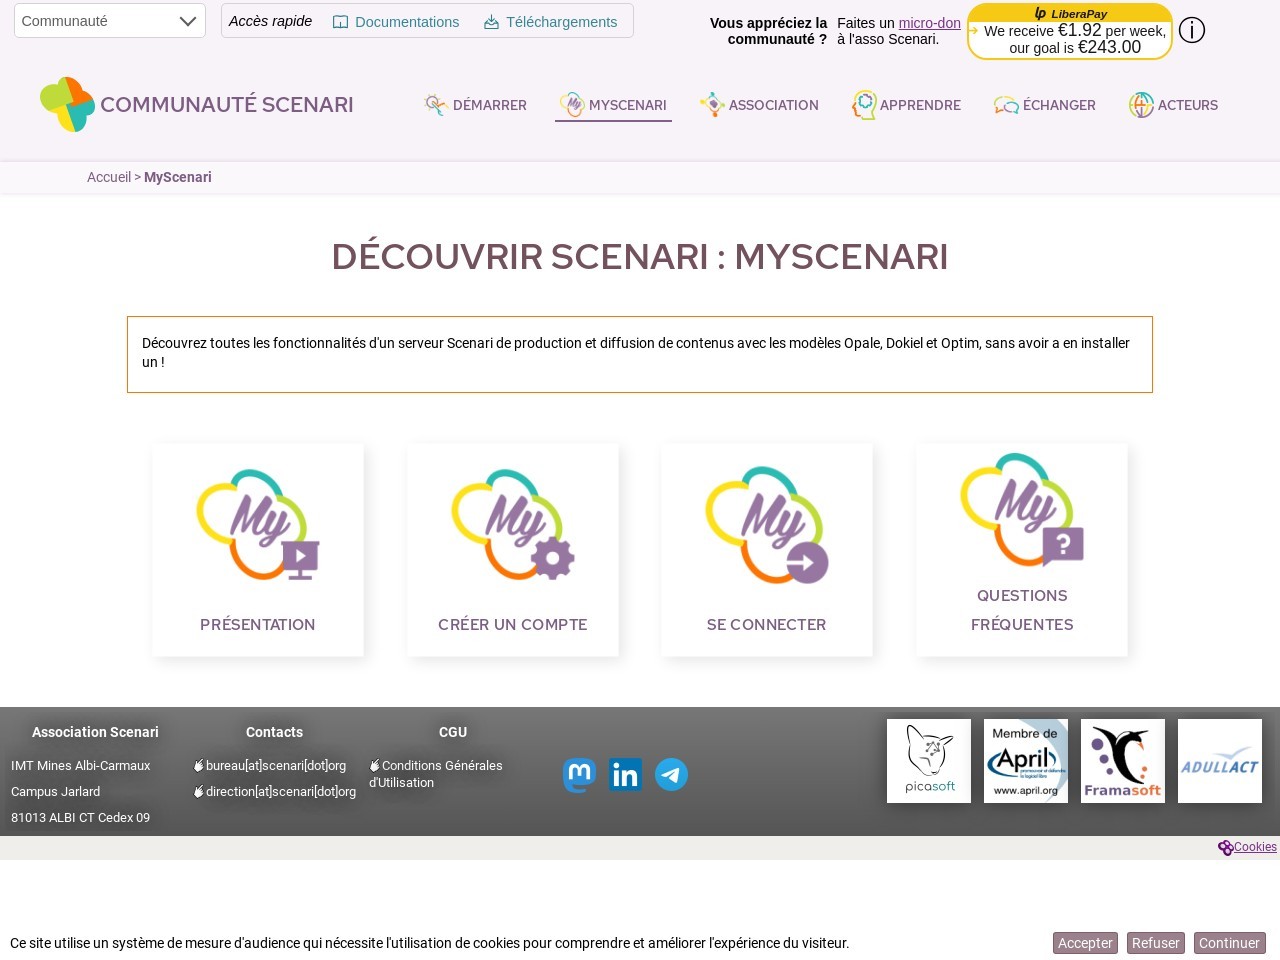Viewport: 1280px width, 960px height.
Task: Open the Cookies settings link
Action: pos(1255,847)
